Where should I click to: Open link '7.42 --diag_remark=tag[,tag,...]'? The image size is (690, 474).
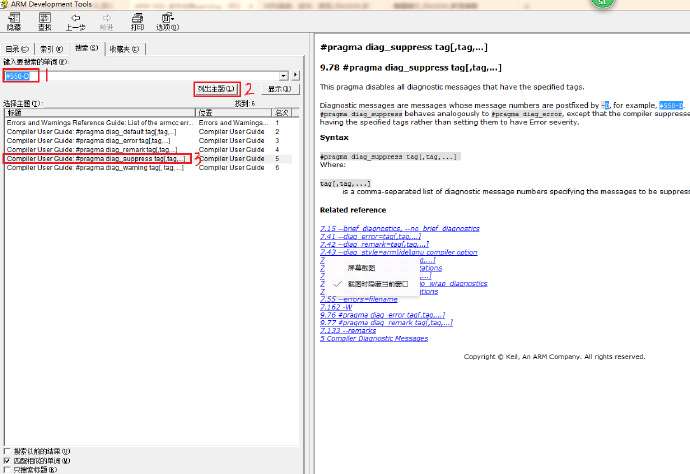374,244
